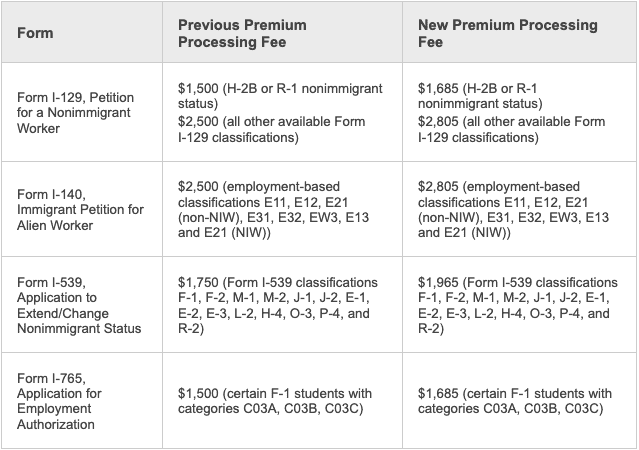The image size is (639, 450).
Task: Select the Form I-129 Petition cell
Action: click(82, 112)
